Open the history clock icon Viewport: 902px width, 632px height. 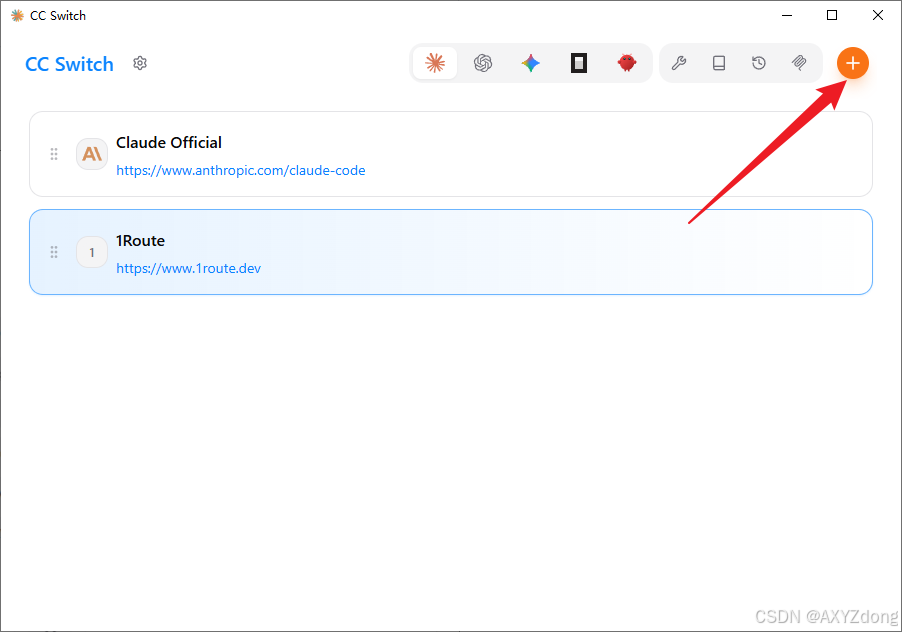759,63
